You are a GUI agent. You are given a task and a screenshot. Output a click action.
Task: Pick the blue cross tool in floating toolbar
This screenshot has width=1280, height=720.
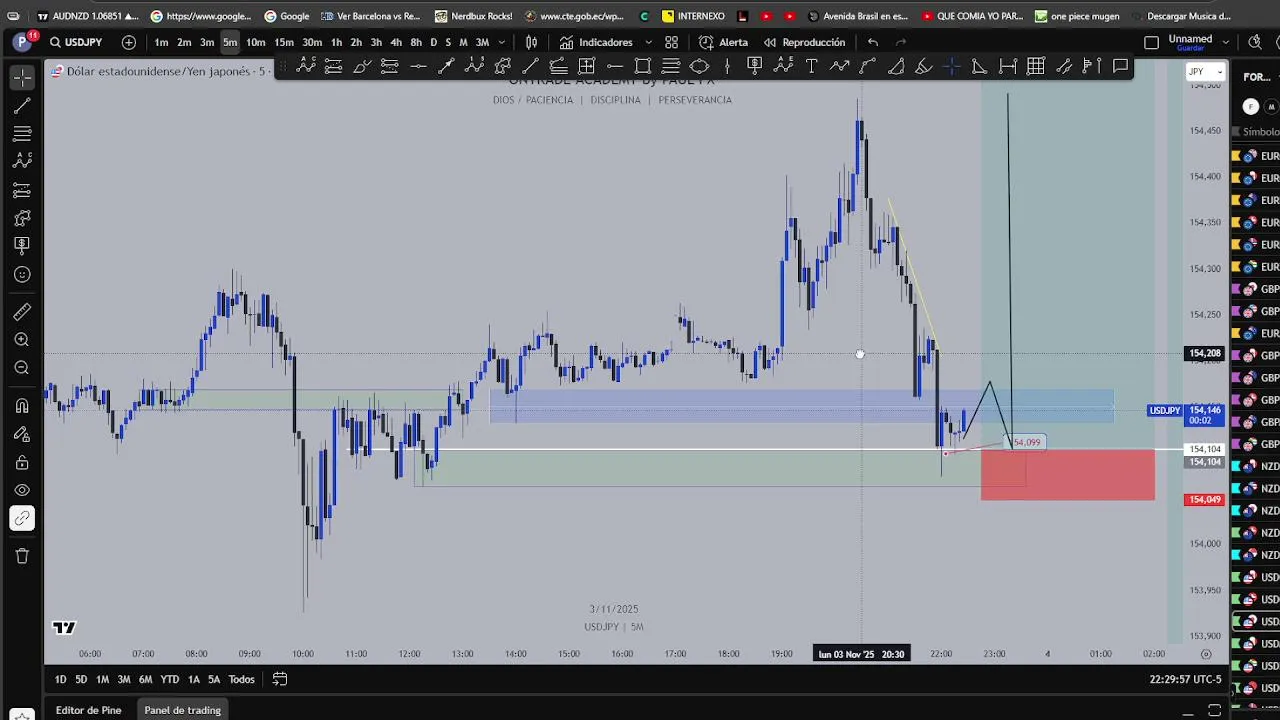(951, 66)
